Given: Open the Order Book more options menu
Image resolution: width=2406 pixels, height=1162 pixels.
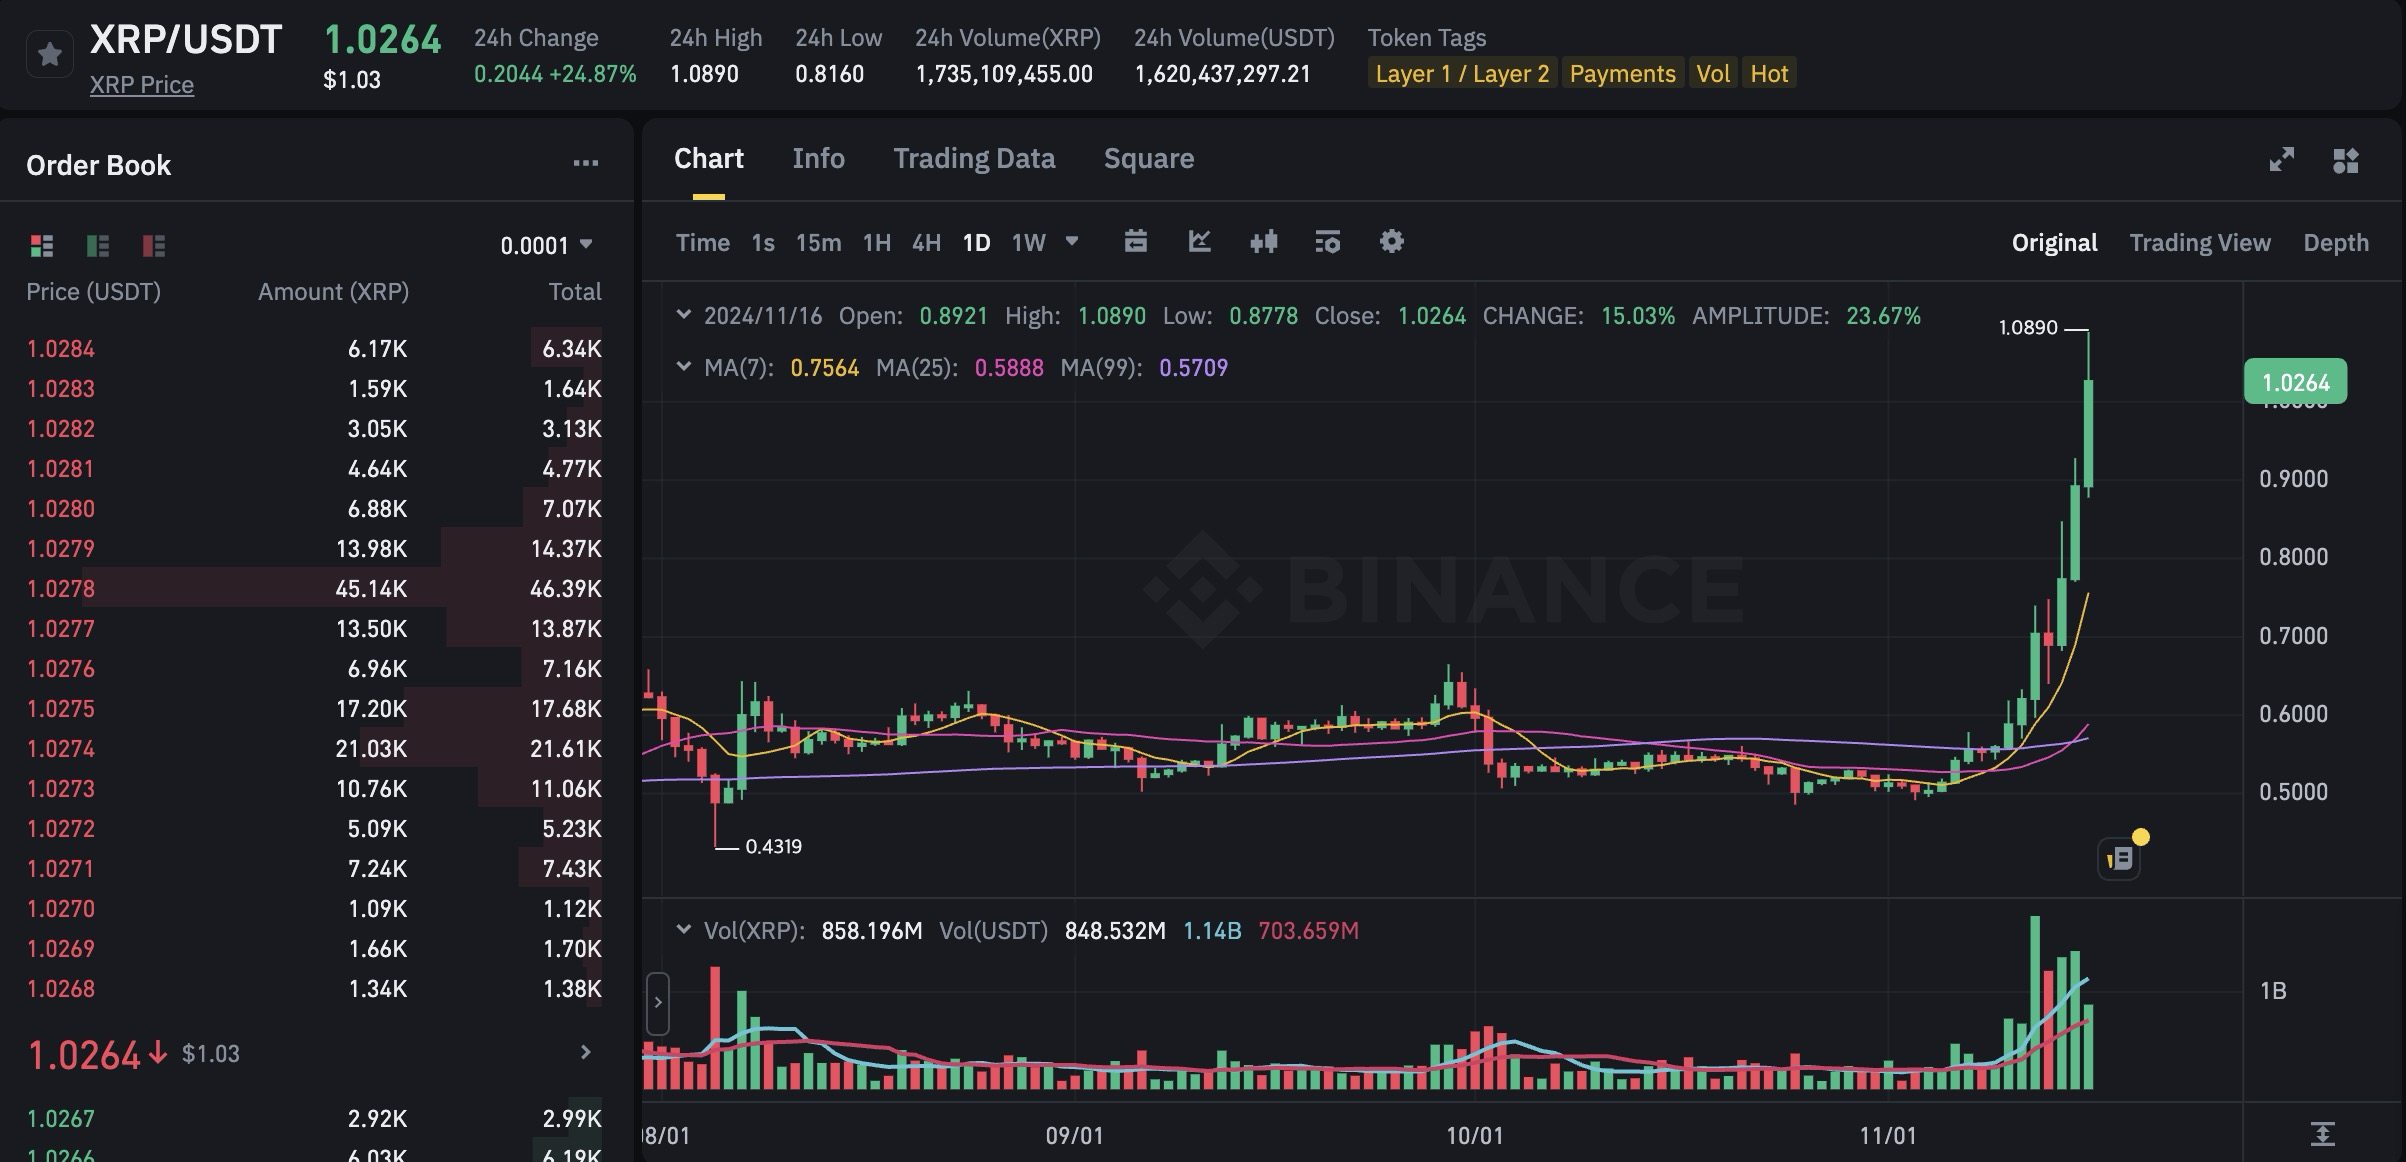Looking at the screenshot, I should tap(586, 163).
